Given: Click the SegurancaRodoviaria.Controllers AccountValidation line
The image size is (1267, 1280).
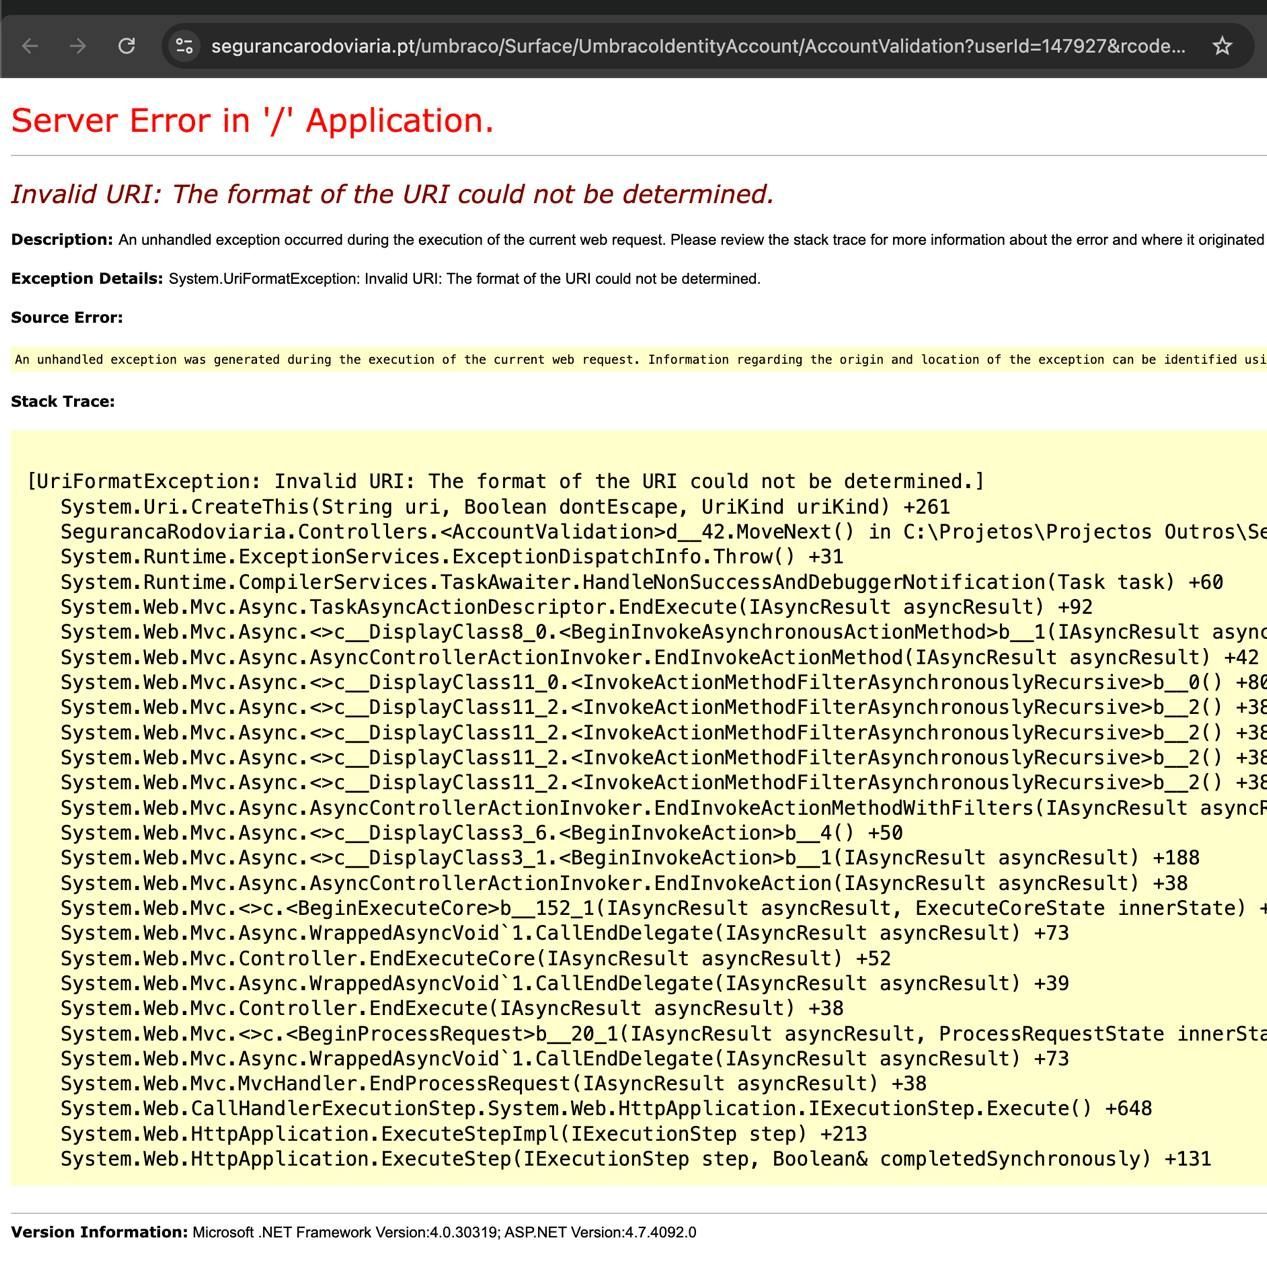Looking at the screenshot, I should click(x=663, y=532).
